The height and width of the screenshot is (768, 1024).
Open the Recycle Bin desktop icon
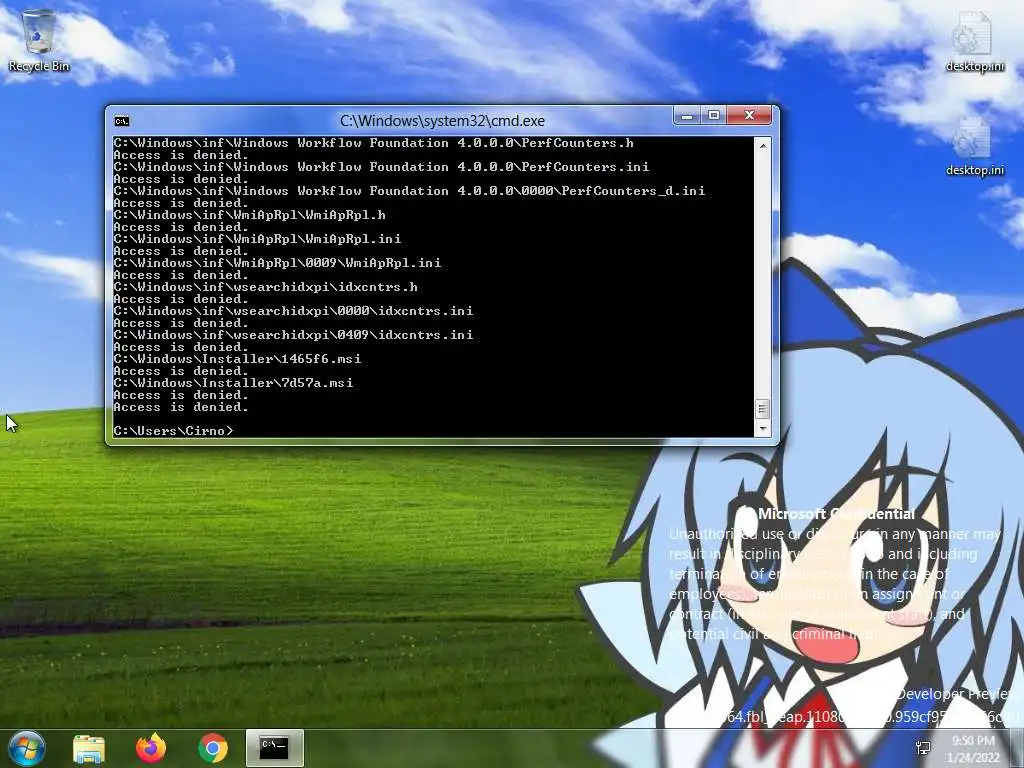(39, 40)
